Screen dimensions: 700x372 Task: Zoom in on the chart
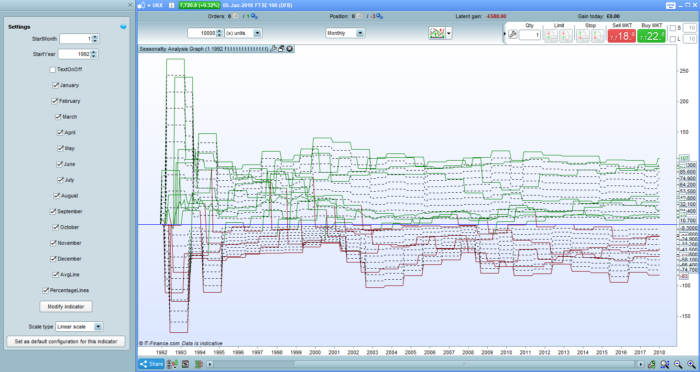pos(691,364)
